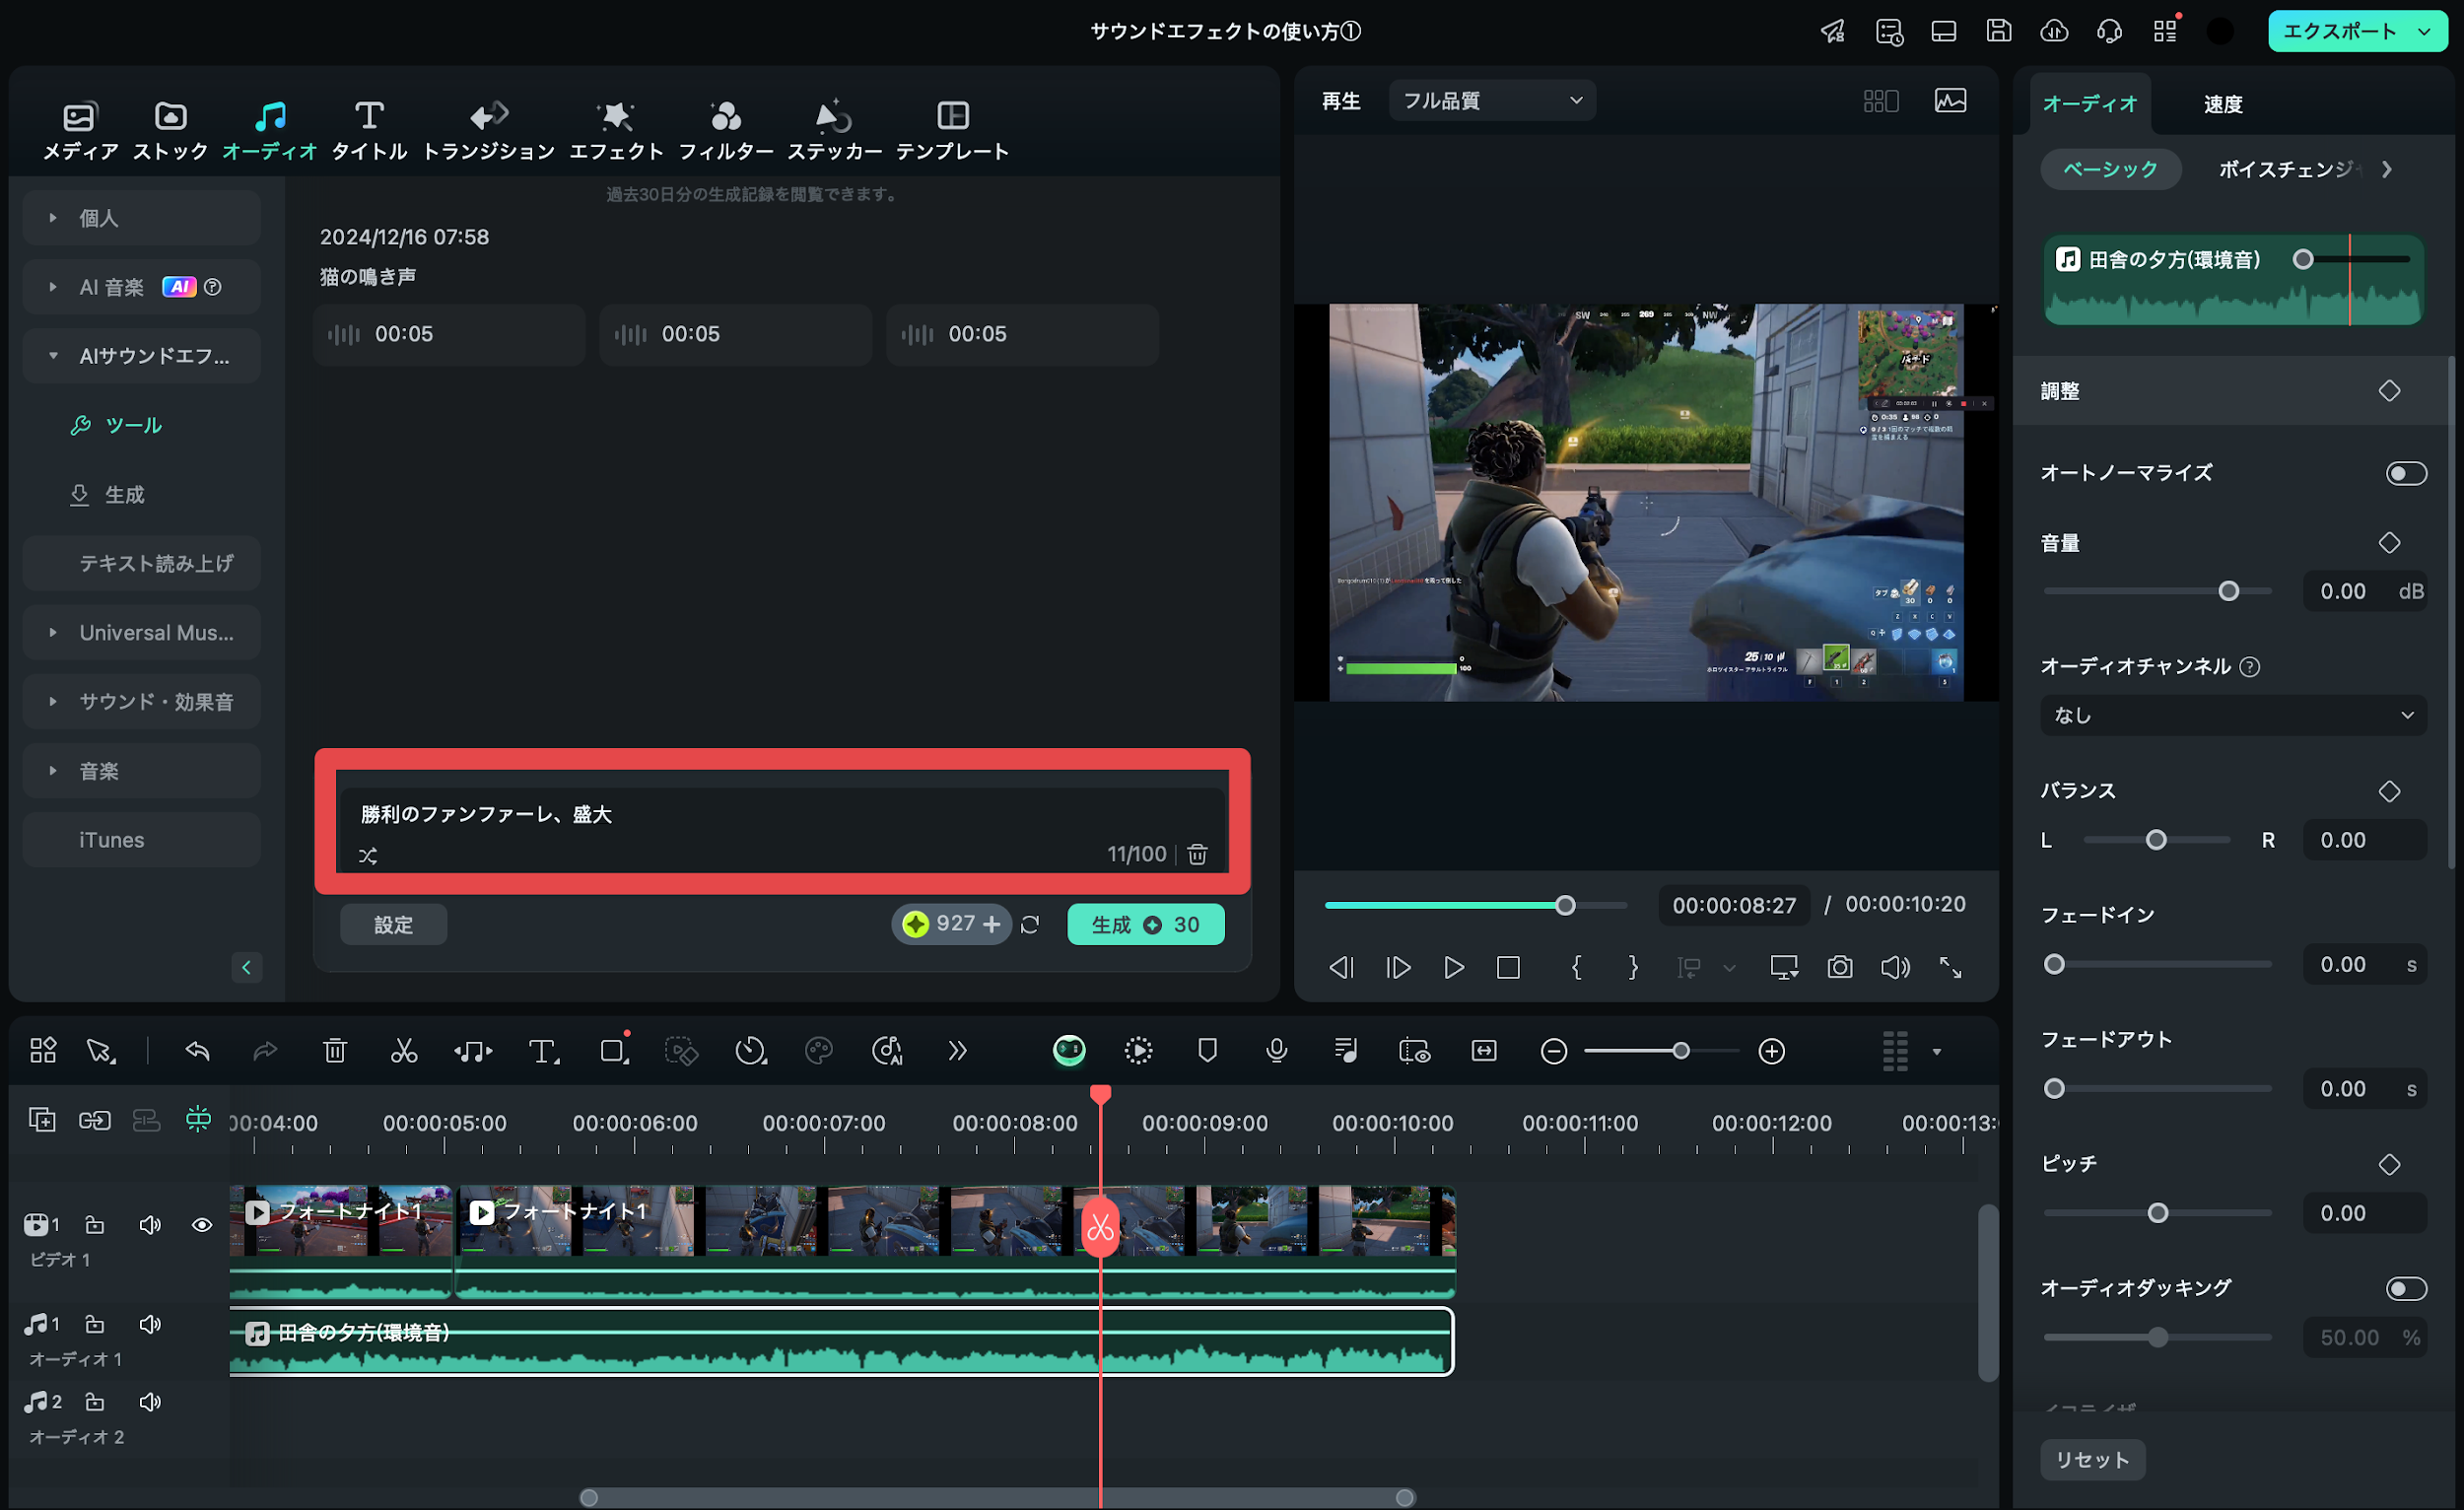Lock the Video 1 track
This screenshot has height=1510, width=2464.
point(94,1225)
